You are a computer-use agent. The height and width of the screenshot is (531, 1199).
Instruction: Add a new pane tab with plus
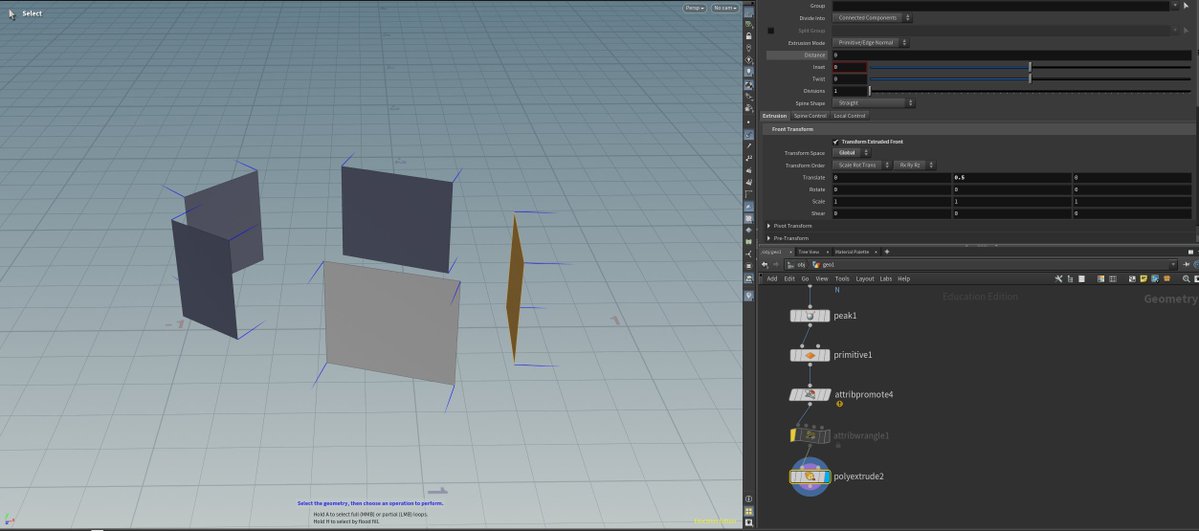887,252
